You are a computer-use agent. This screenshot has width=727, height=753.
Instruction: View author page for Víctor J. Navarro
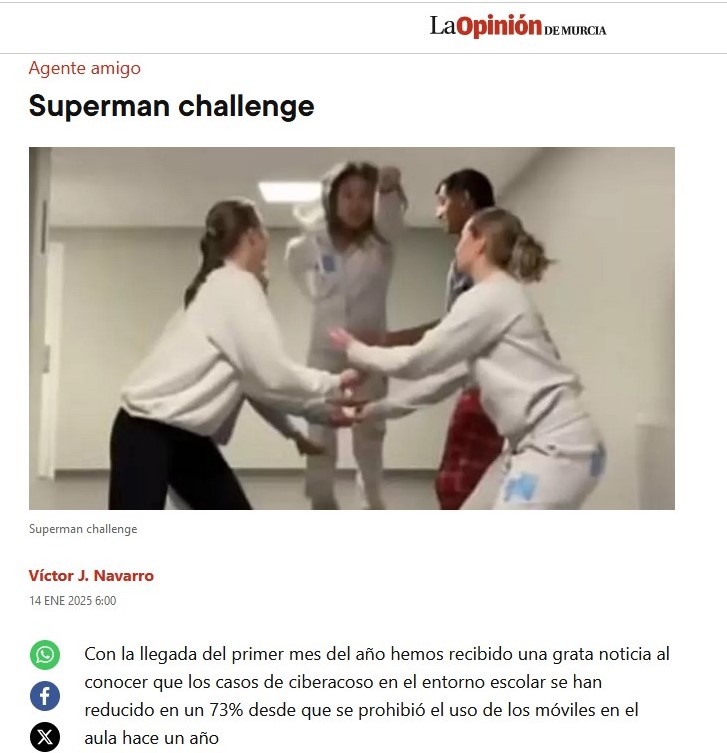pyautogui.click(x=91, y=575)
